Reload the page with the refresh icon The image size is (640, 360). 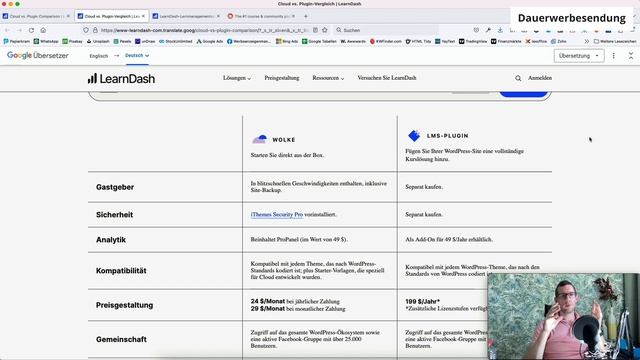(x=31, y=30)
